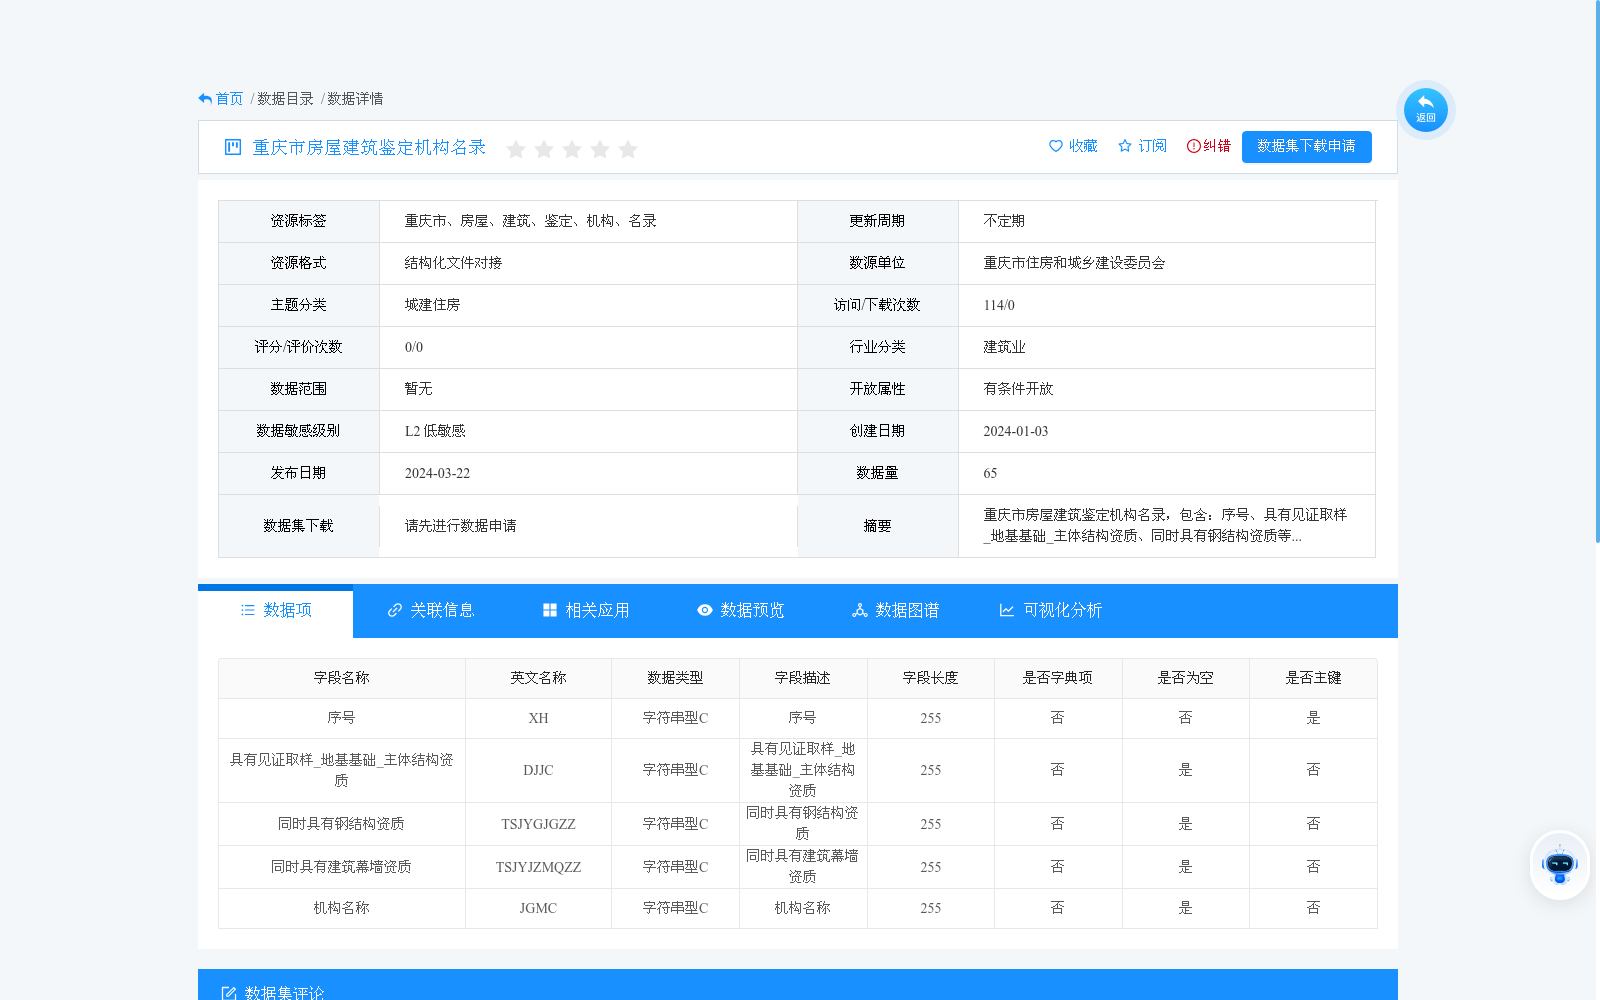Click the 订阅 subscribe star button
The width and height of the screenshot is (1600, 1000).
[x=1142, y=146]
